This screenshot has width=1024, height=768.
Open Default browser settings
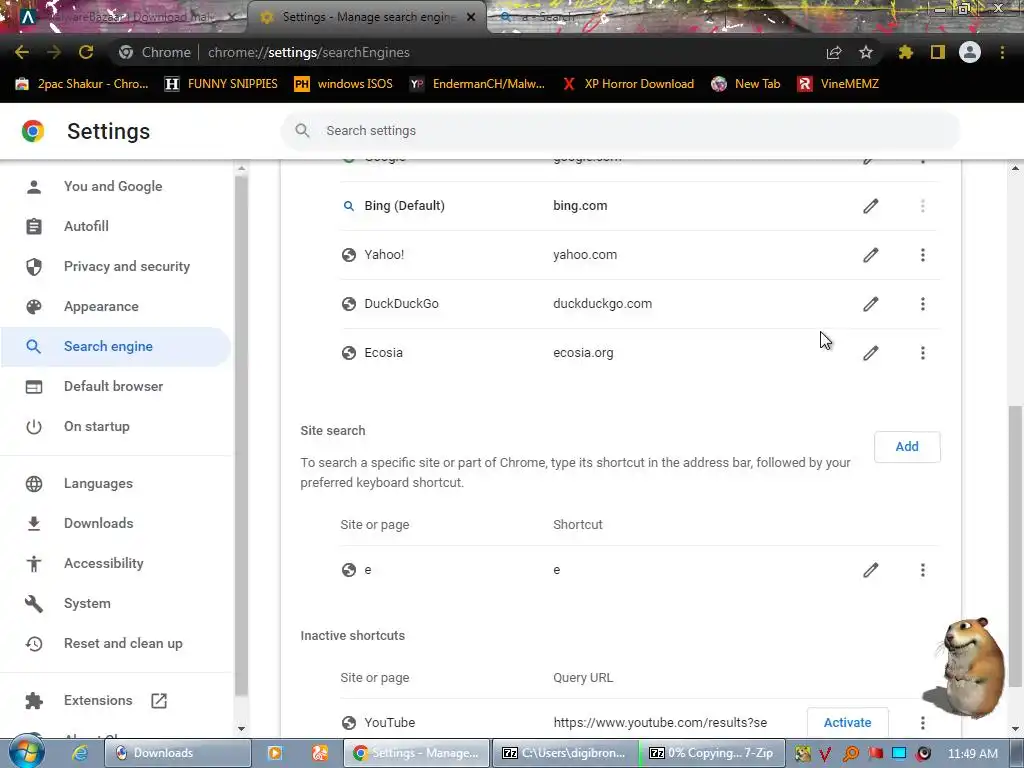[114, 386]
